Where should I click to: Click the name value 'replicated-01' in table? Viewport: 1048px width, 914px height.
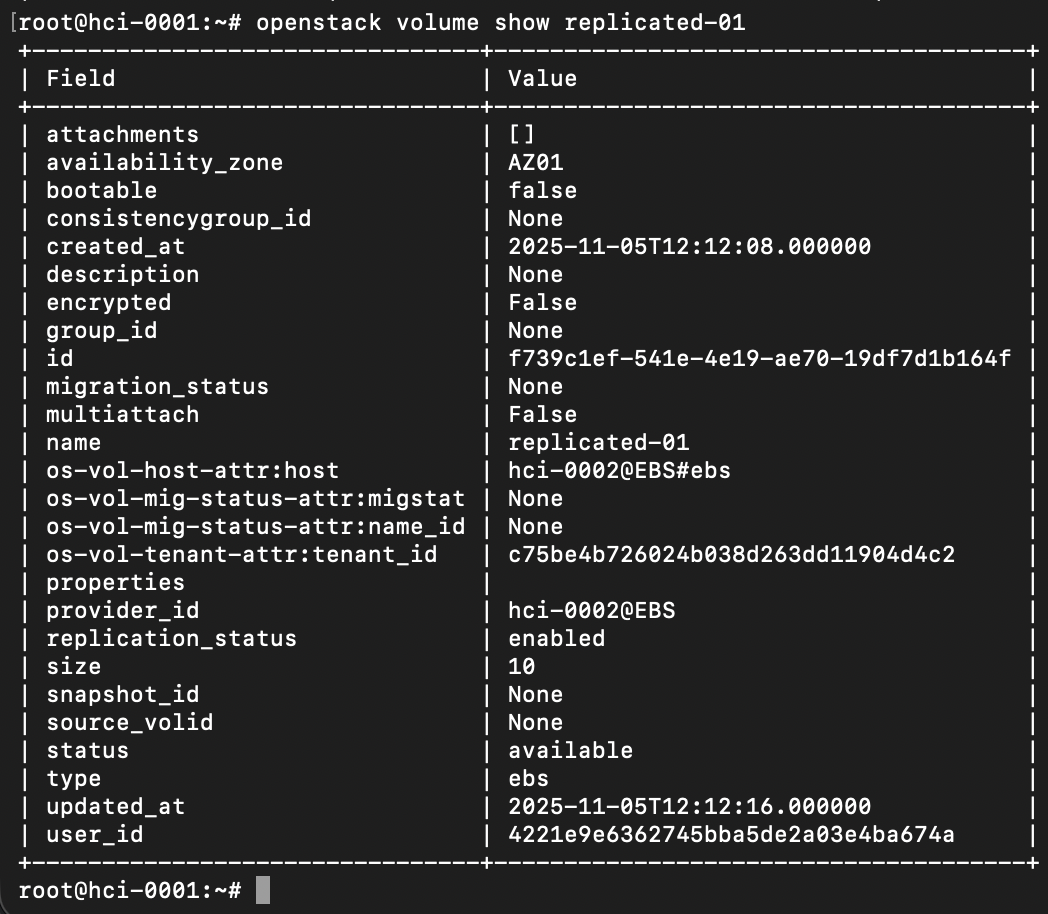598,442
